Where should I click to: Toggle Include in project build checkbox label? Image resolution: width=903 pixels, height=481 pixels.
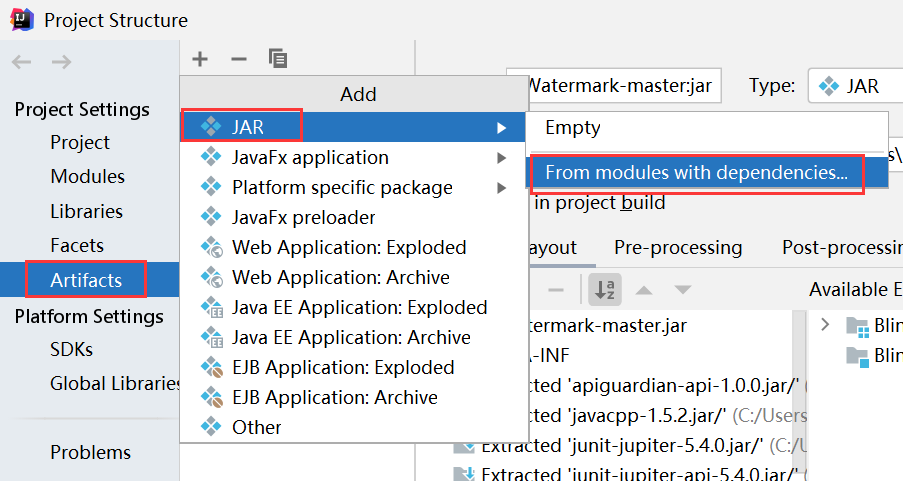pyautogui.click(x=600, y=203)
